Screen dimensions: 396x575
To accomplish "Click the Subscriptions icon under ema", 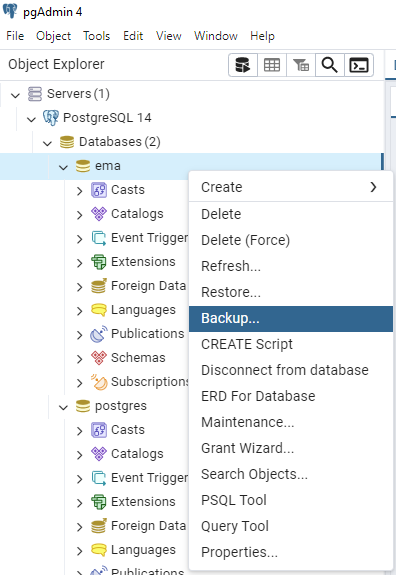I will pyautogui.click(x=99, y=382).
